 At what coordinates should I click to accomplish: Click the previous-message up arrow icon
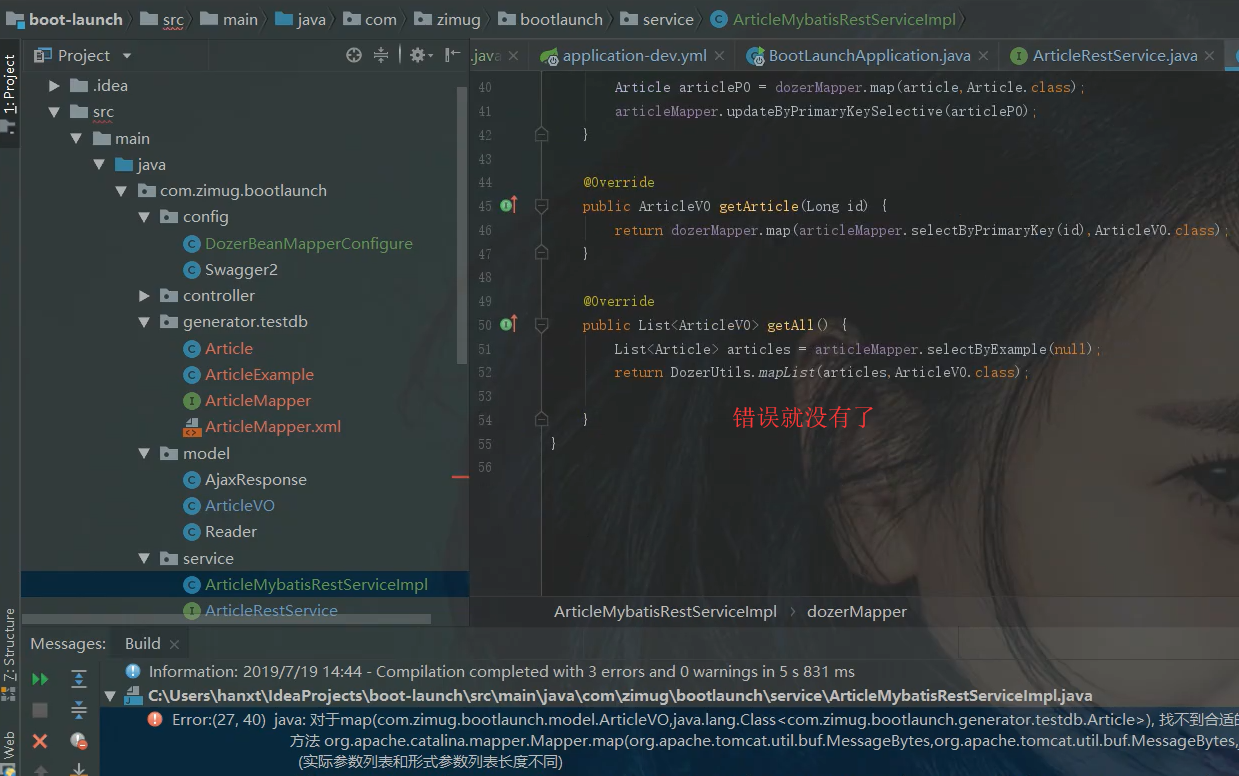pyautogui.click(x=40, y=770)
